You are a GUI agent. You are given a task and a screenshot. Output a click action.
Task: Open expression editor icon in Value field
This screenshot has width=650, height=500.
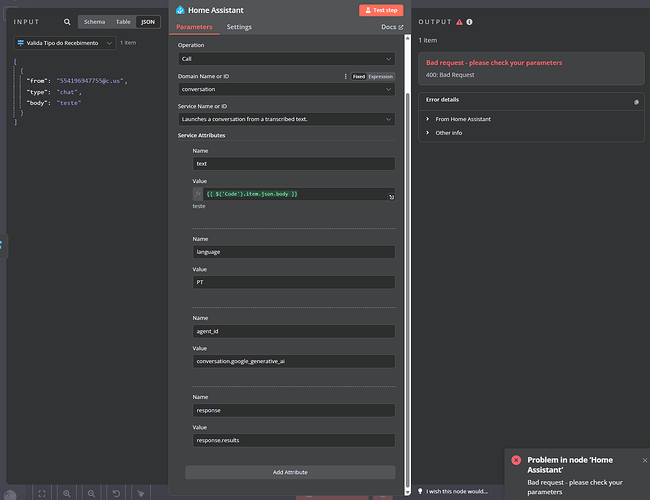pyautogui.click(x=391, y=197)
